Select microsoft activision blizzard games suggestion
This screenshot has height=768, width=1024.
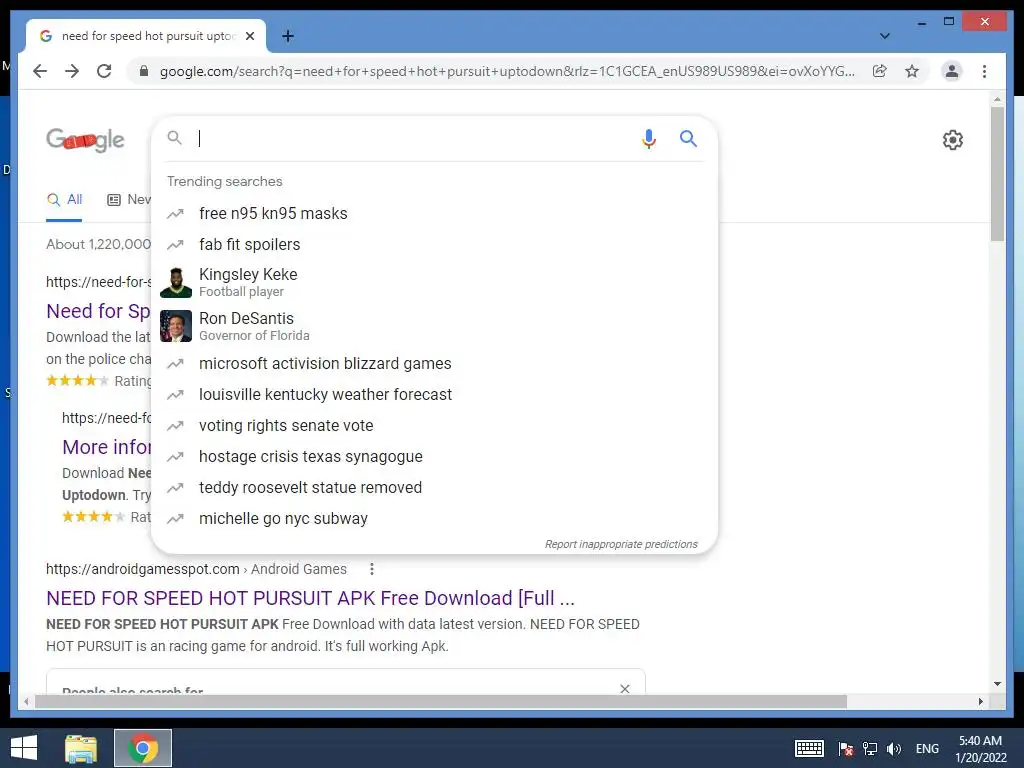coord(434,364)
